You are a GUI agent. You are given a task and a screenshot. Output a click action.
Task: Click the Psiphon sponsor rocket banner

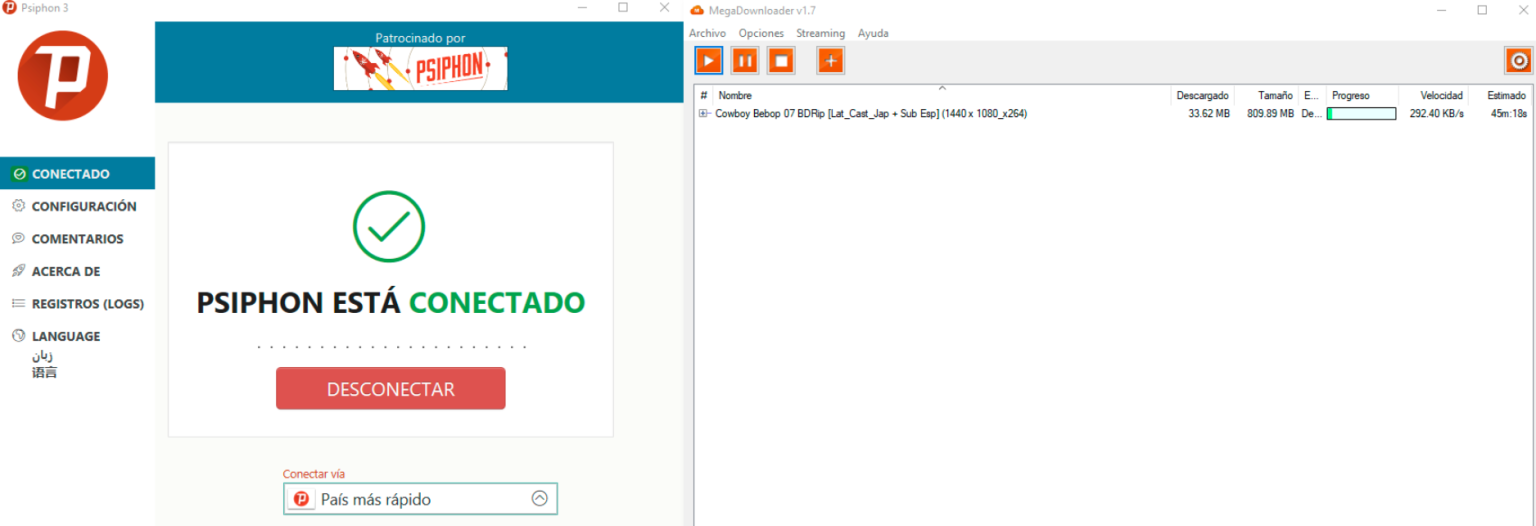(x=421, y=68)
